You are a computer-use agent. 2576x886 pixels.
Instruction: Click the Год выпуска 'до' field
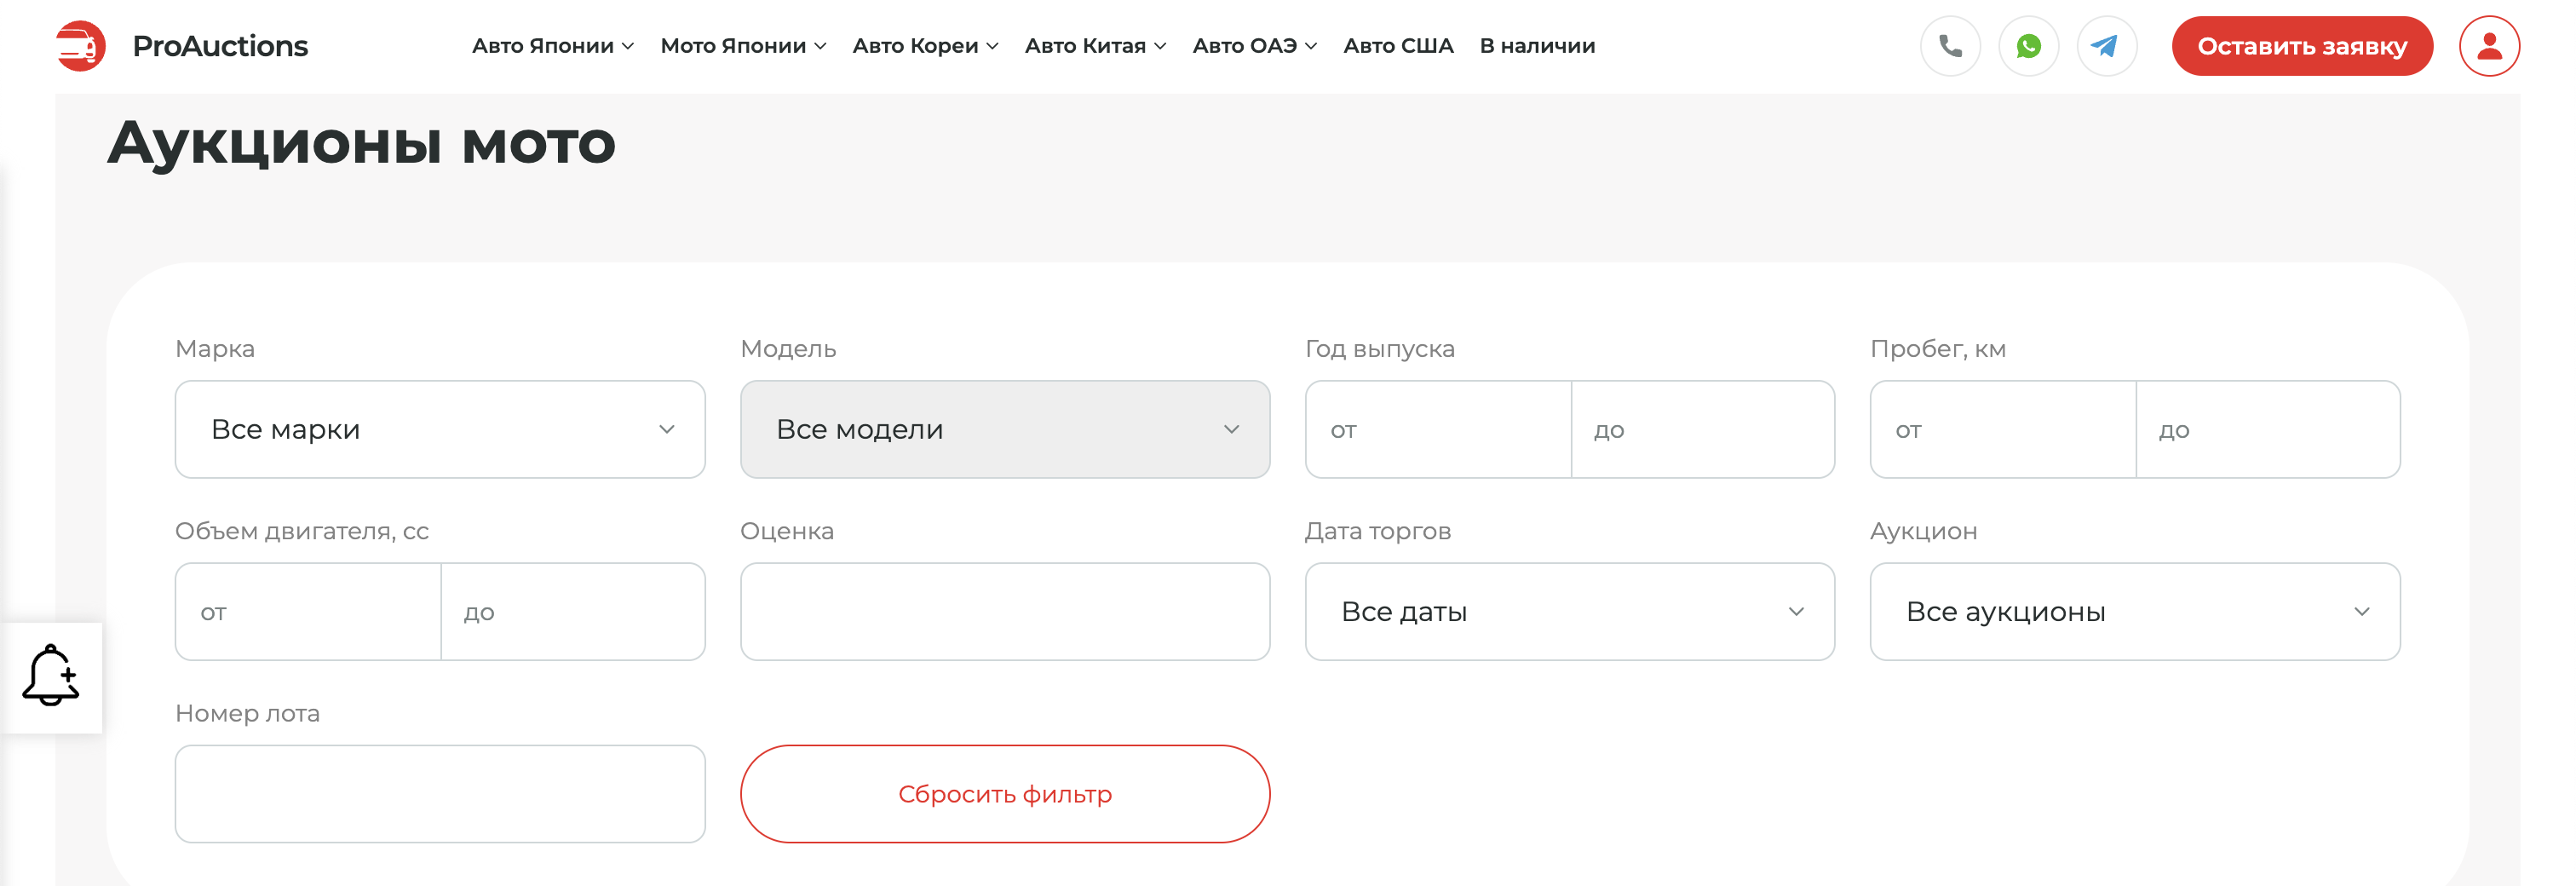pos(1703,429)
